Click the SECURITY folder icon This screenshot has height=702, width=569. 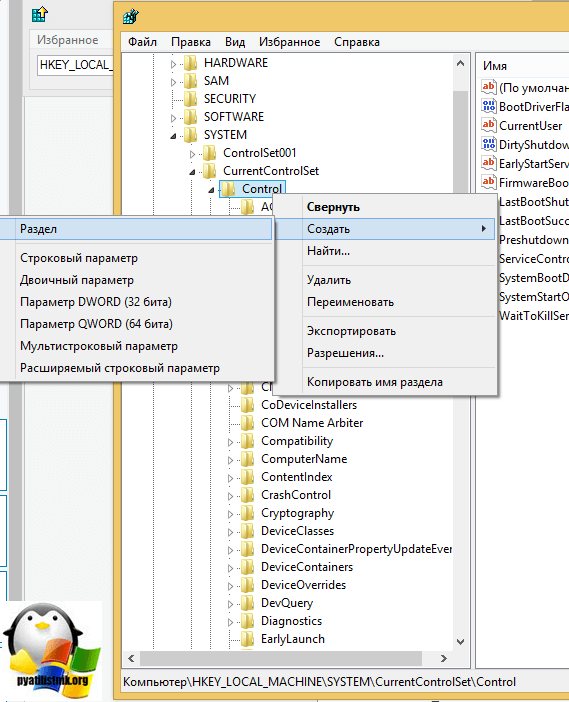[191, 99]
